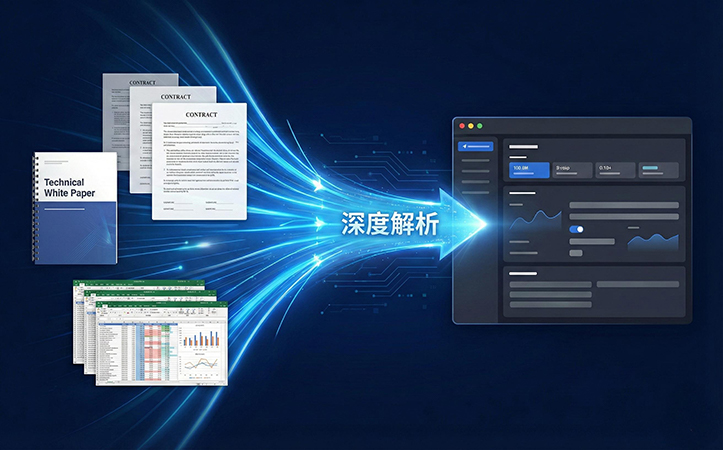Click the red close window dot
The image size is (723, 450).
click(x=460, y=126)
